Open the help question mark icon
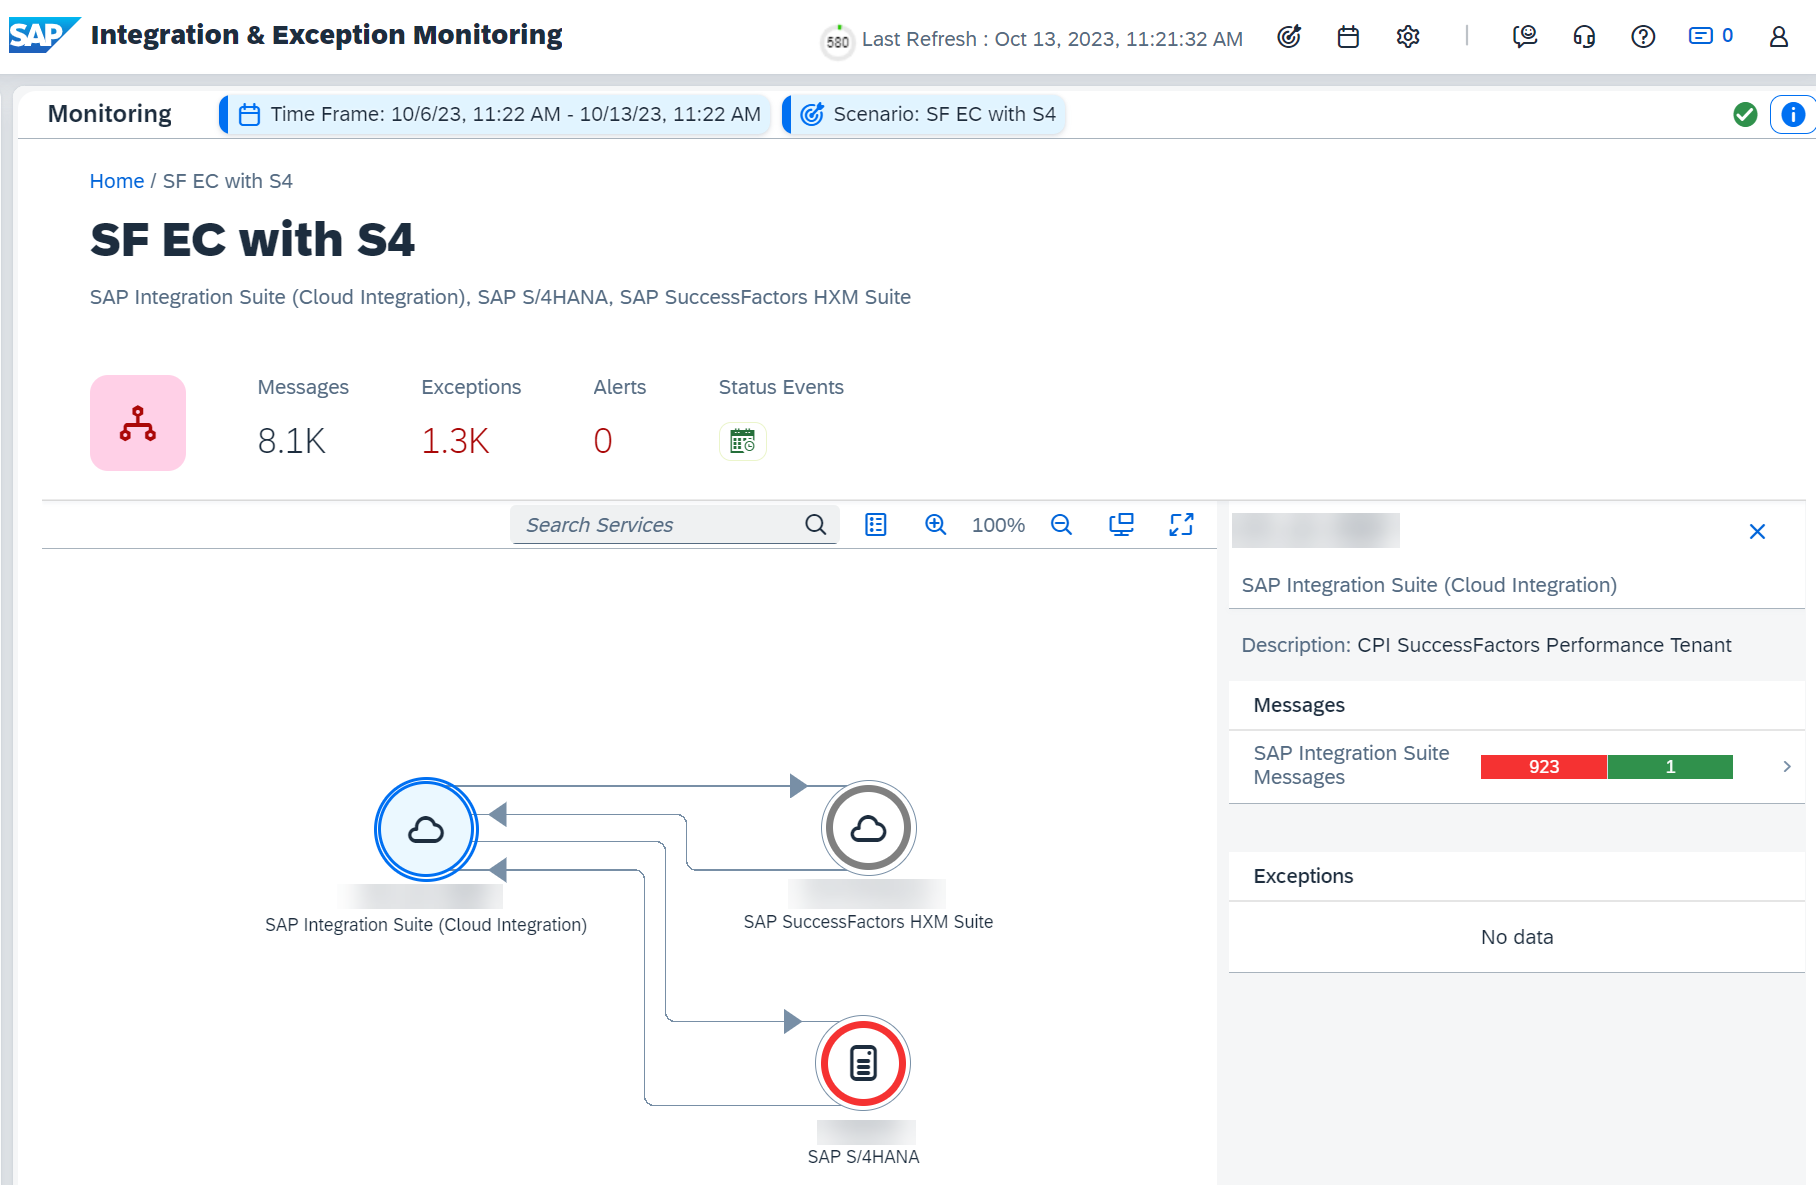 click(1643, 37)
